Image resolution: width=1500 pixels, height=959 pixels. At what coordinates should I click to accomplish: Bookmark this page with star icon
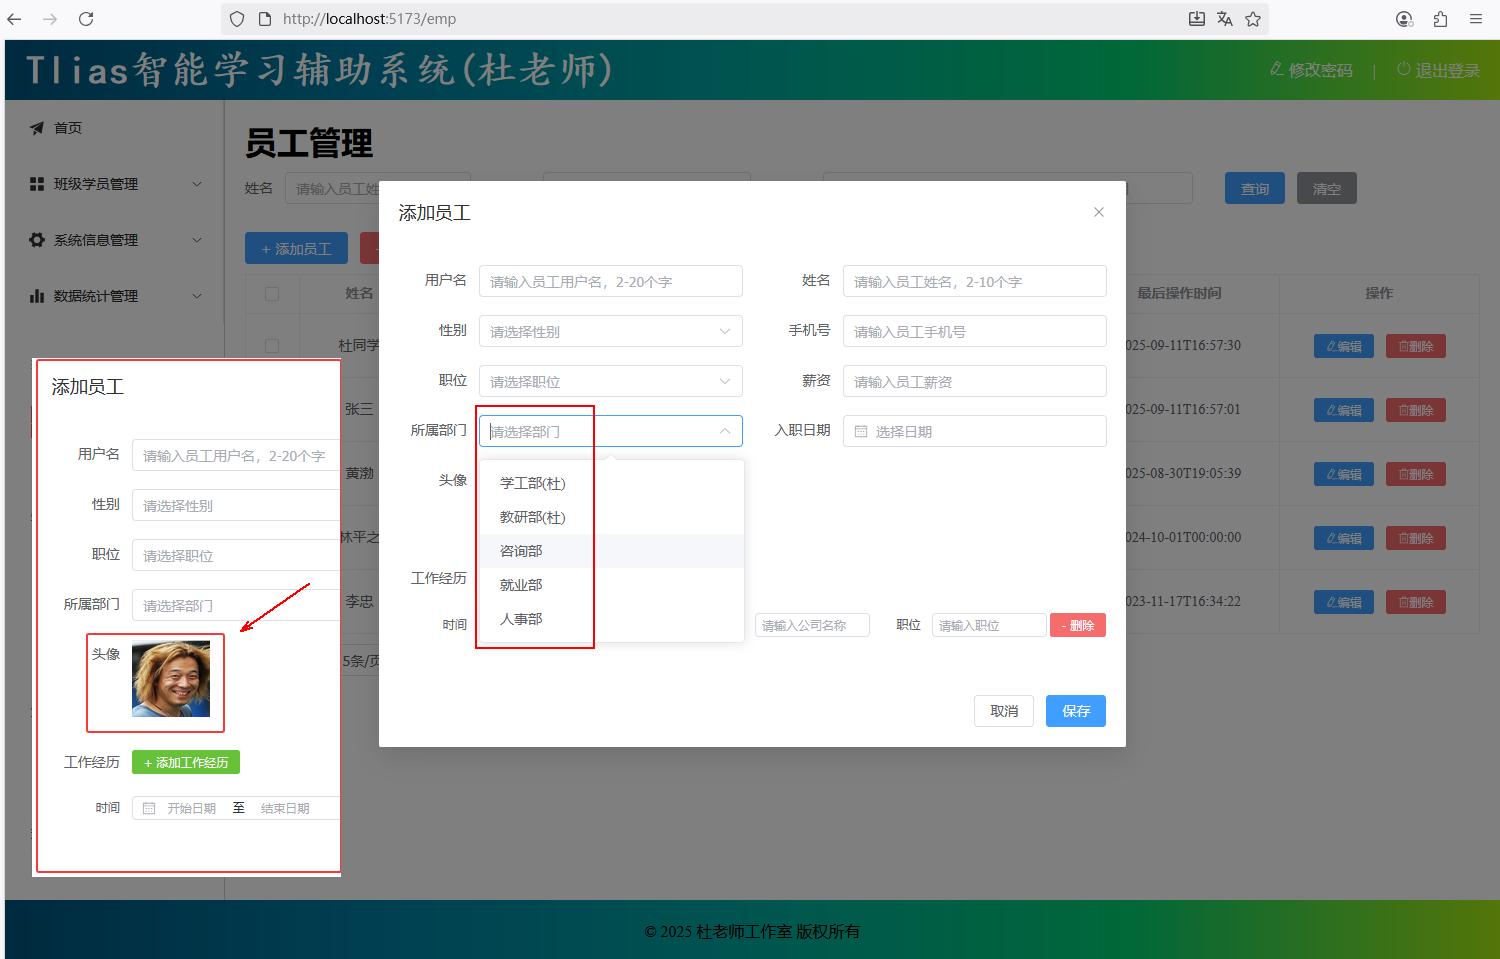1253,19
